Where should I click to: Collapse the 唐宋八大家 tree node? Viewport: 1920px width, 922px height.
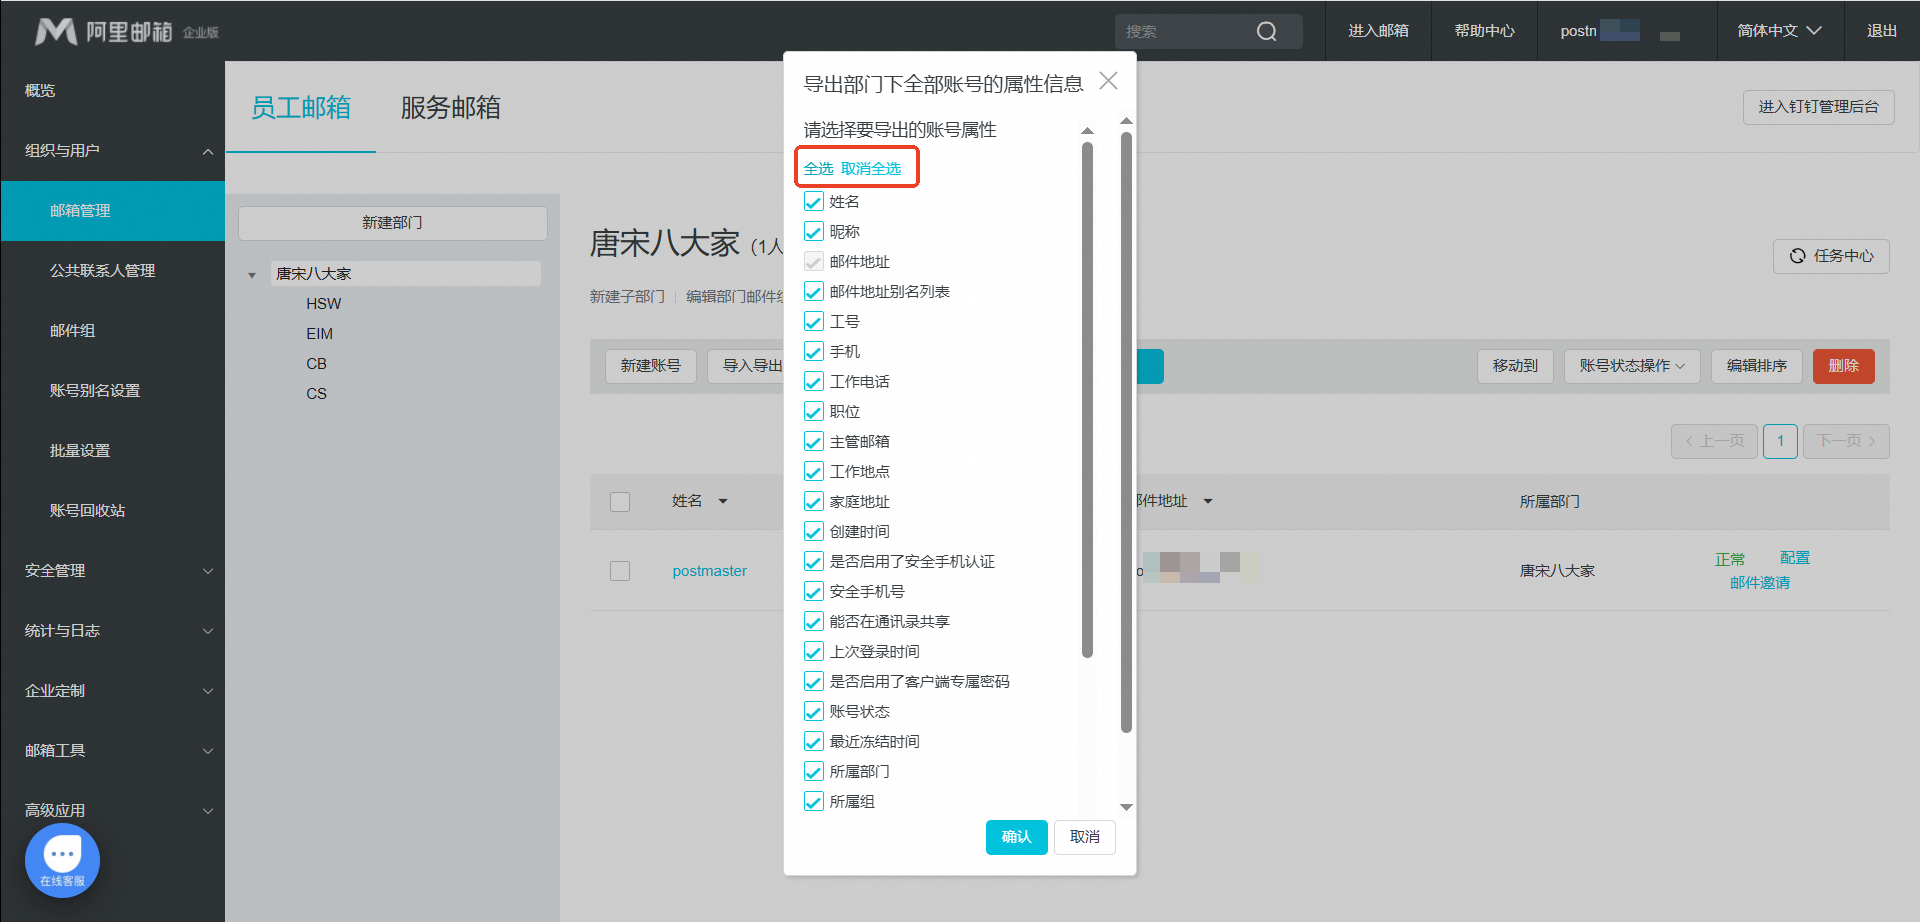(252, 275)
